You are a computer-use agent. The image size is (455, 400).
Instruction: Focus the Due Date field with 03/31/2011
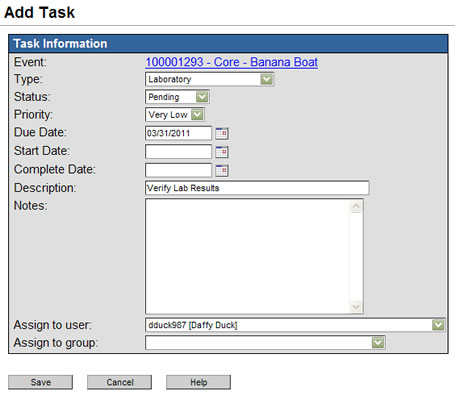click(178, 133)
